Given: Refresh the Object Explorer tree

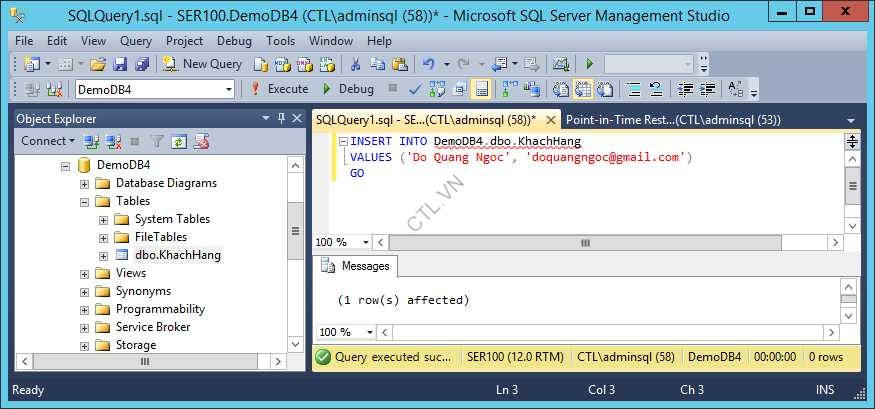Looking at the screenshot, I should 180,142.
